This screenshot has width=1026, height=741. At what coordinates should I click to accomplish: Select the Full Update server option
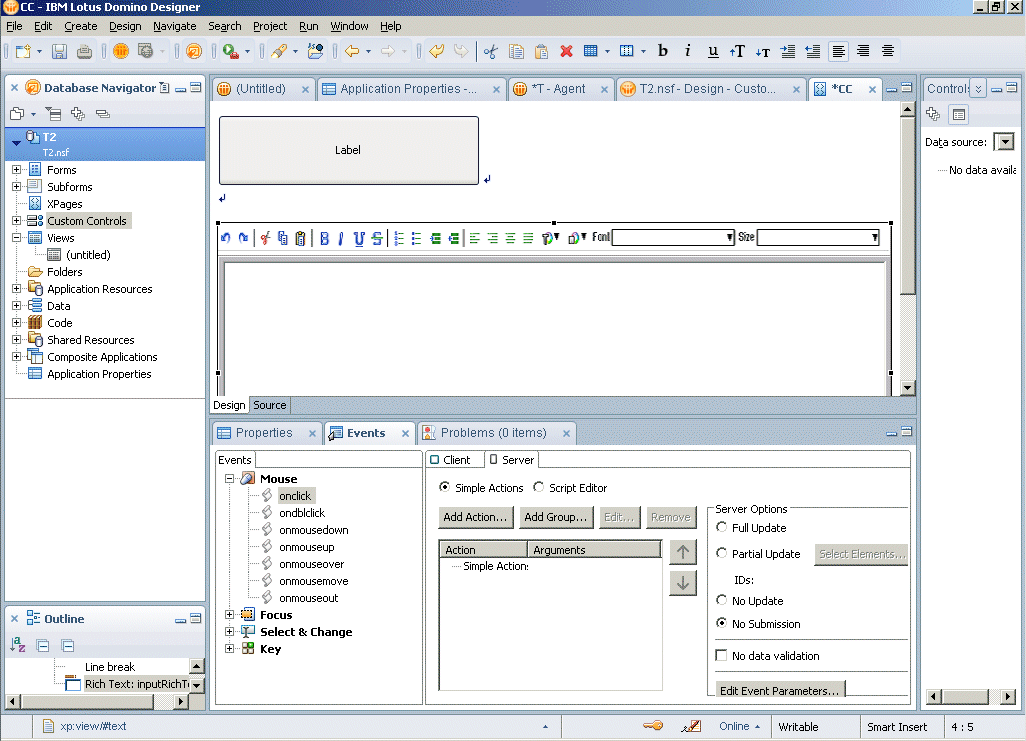(x=722, y=527)
